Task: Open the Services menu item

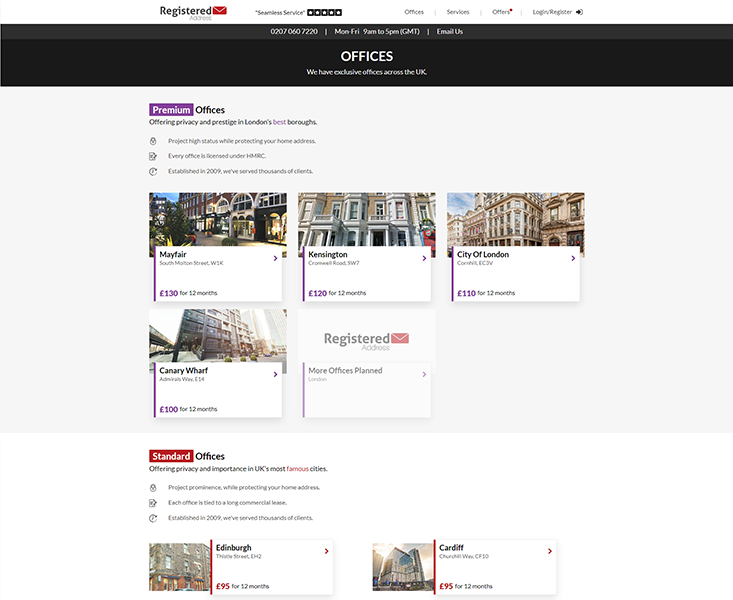Action: pos(458,12)
